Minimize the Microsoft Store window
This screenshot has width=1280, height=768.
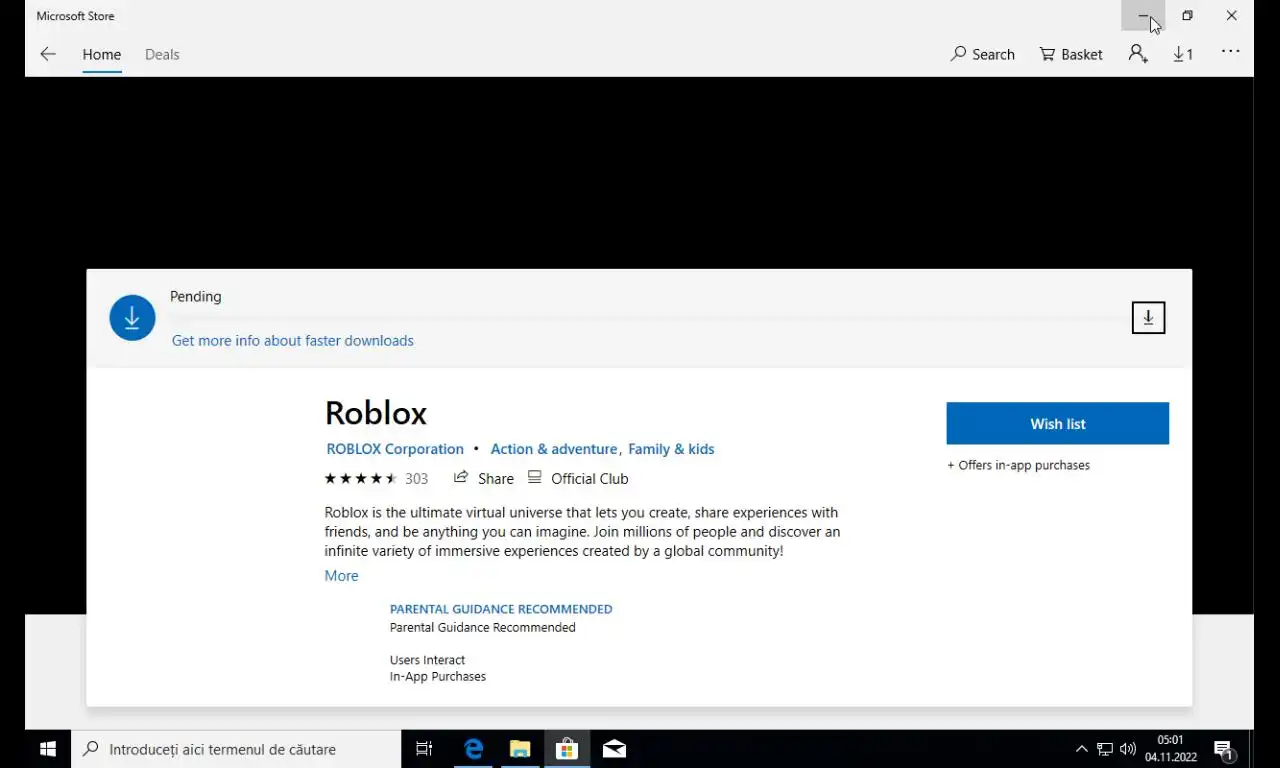coord(1143,16)
